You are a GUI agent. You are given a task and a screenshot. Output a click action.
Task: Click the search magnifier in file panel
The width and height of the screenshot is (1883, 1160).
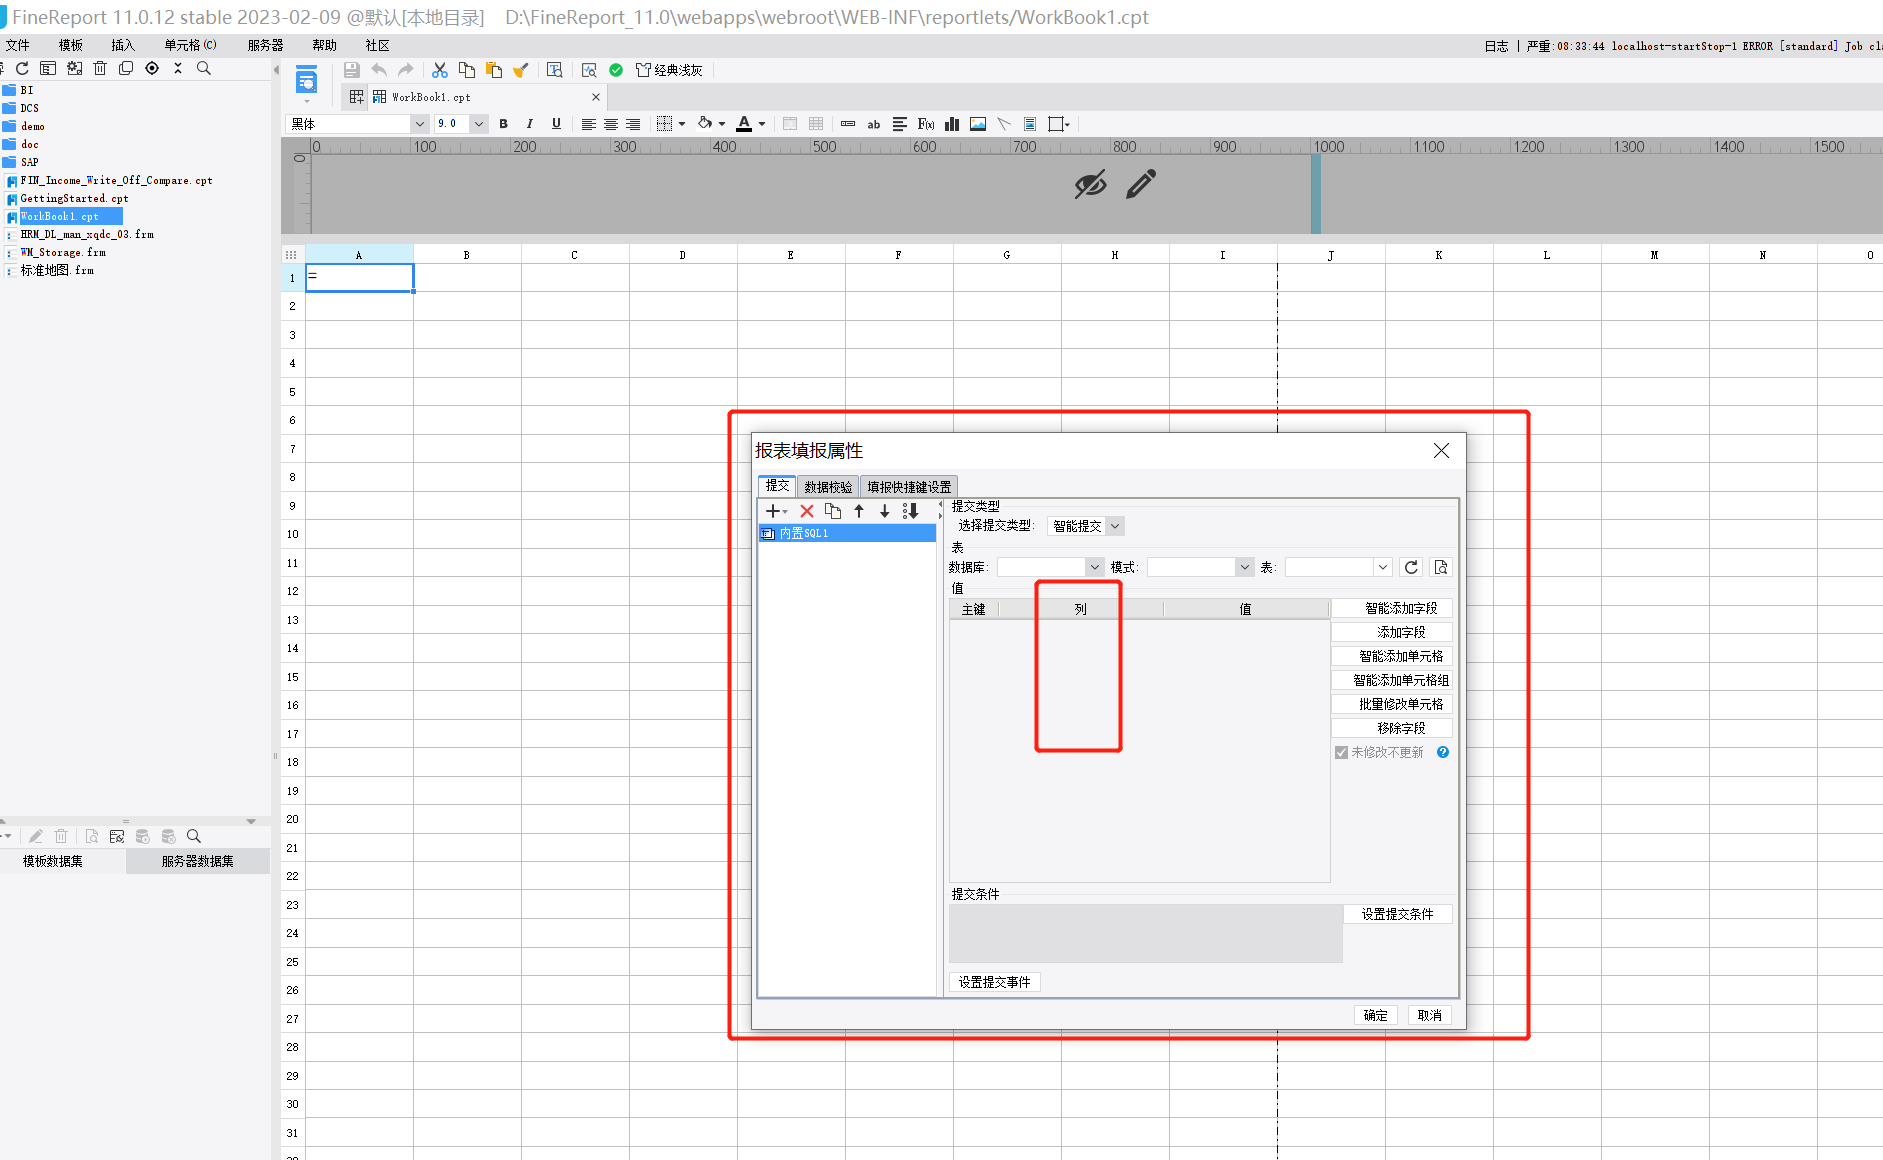tap(204, 68)
